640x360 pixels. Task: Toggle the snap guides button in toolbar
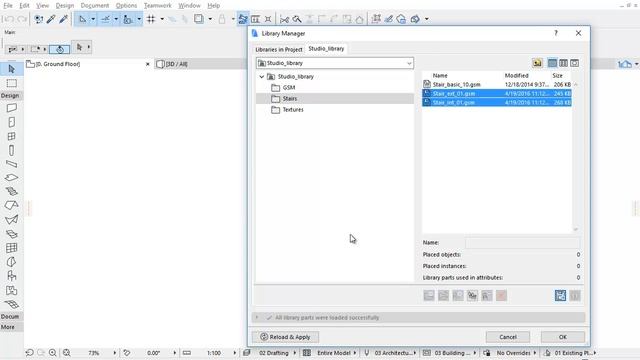[105, 19]
